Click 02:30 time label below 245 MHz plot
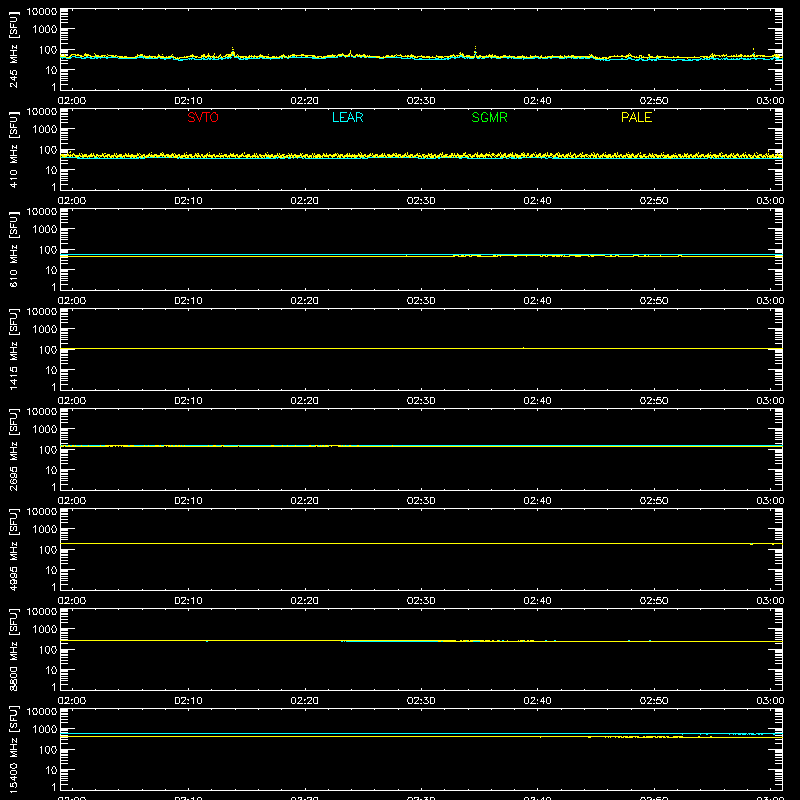 [x=421, y=101]
